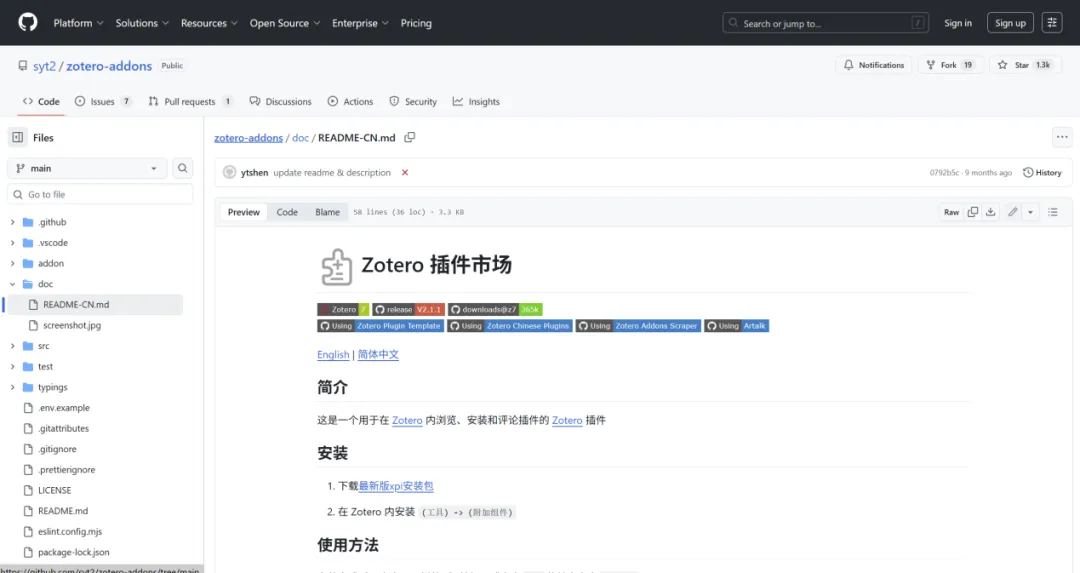Image resolution: width=1080 pixels, height=573 pixels.
Task: Fork the repository
Action: tap(950, 65)
